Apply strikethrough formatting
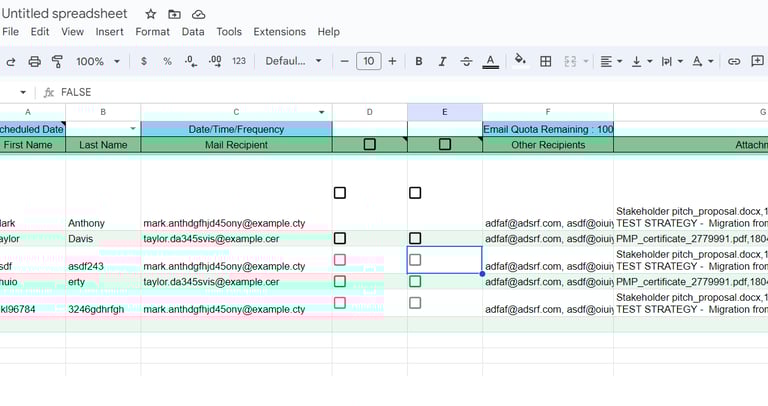 [x=466, y=61]
